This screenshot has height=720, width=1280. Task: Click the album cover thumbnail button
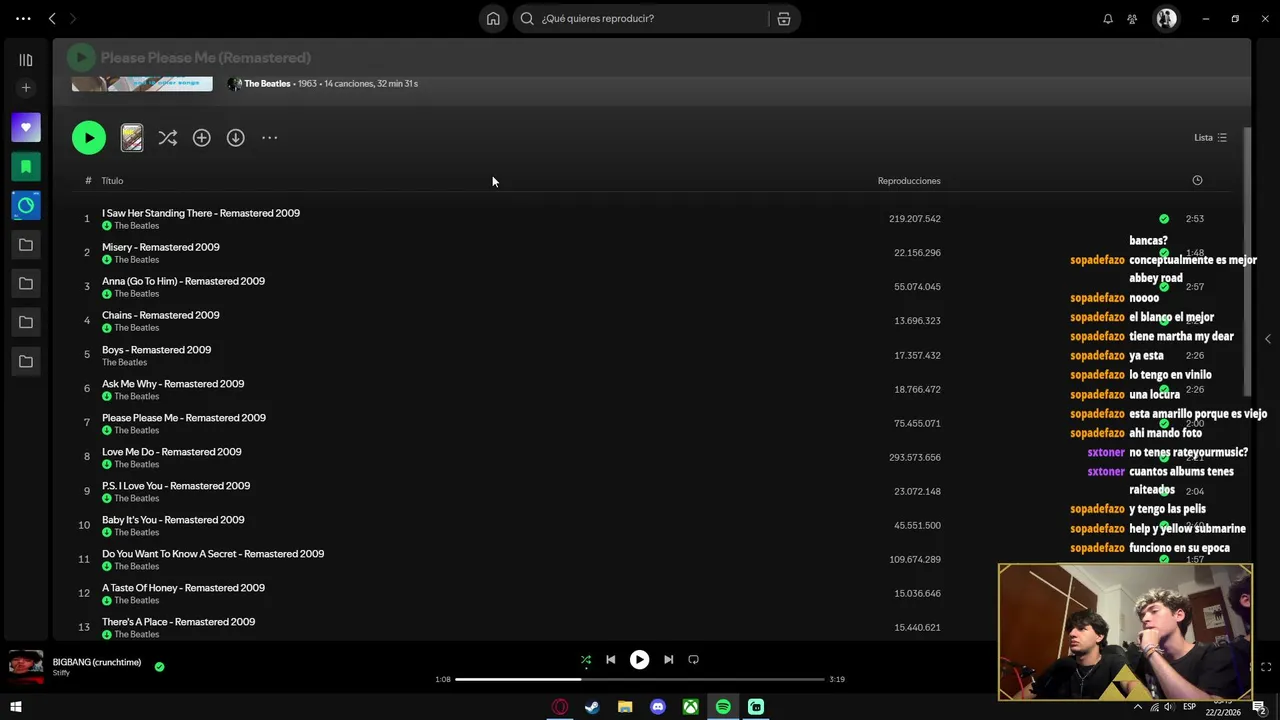(132, 138)
